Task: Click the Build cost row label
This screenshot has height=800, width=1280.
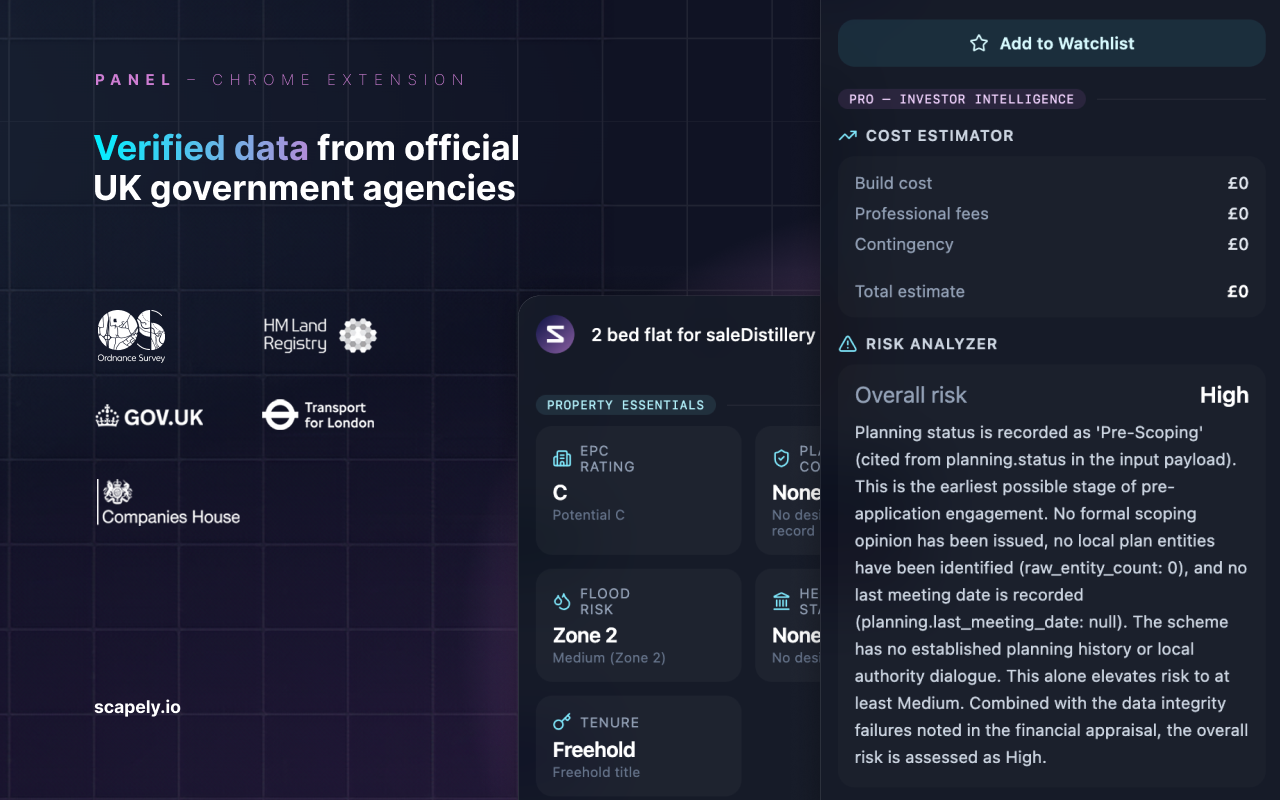Action: click(893, 183)
